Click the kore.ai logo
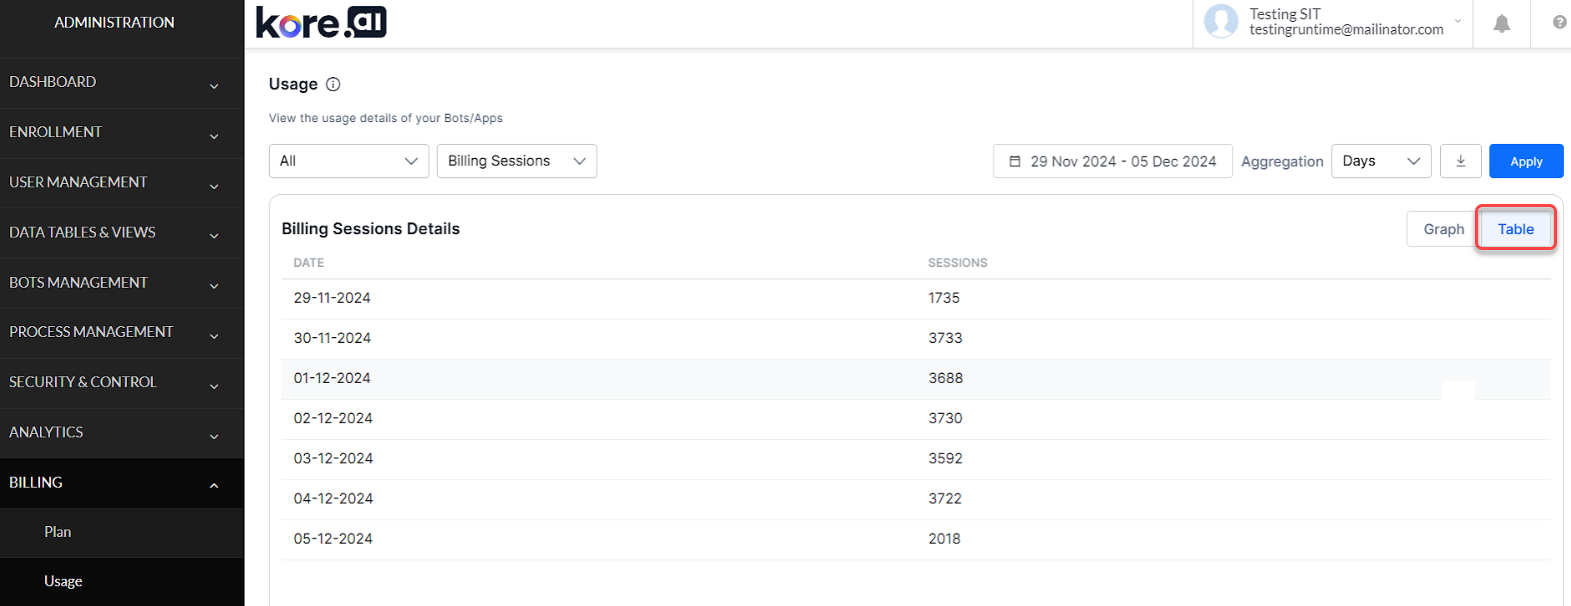The image size is (1571, 606). [321, 22]
